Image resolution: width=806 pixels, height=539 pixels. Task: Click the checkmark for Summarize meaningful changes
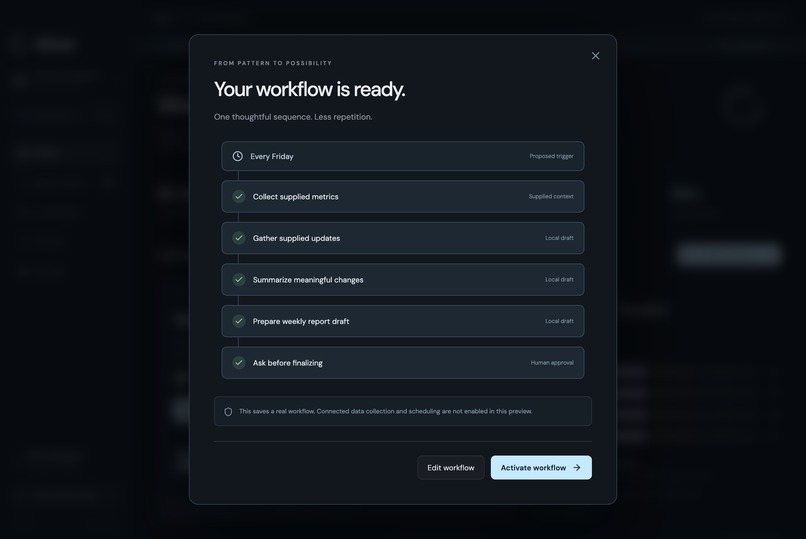tap(239, 280)
